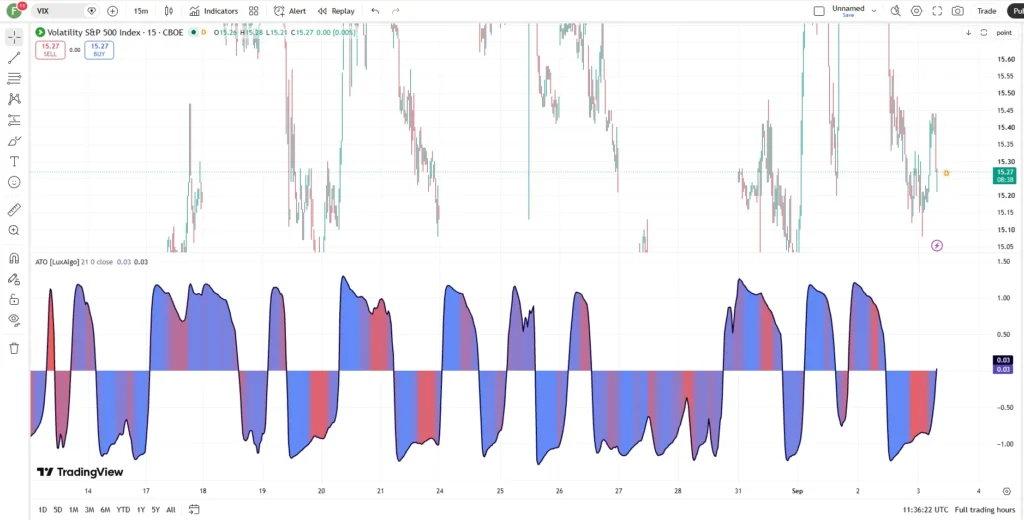Open the go to date calendar

[194, 510]
